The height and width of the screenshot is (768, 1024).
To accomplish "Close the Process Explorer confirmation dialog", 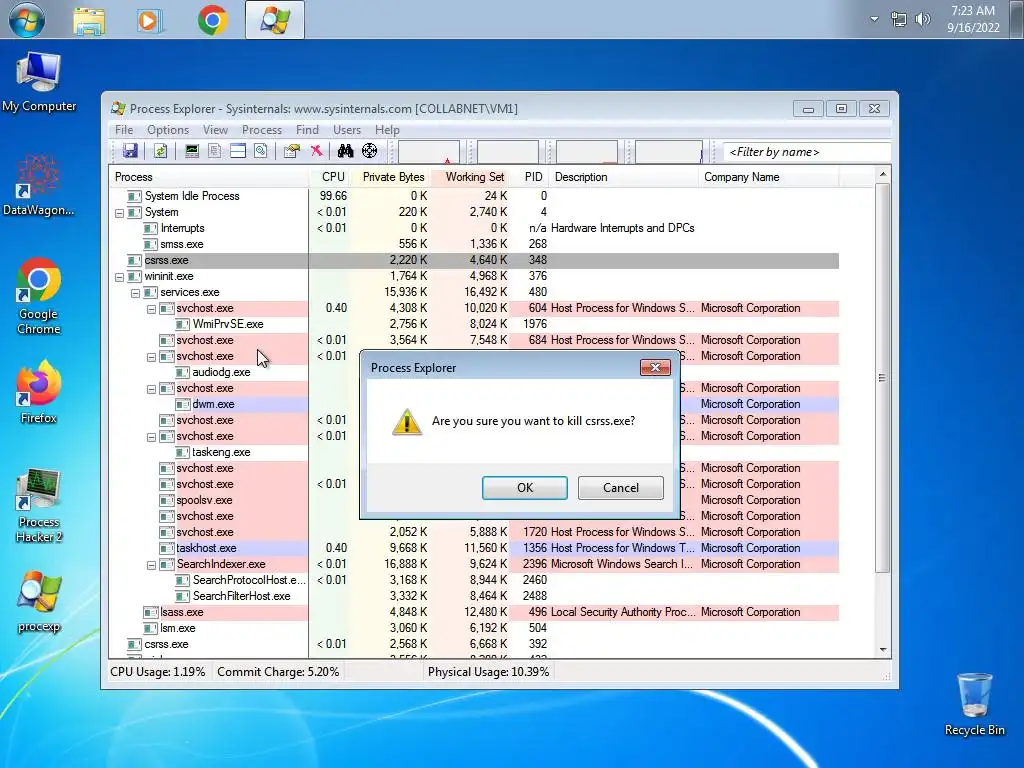I will tap(655, 368).
